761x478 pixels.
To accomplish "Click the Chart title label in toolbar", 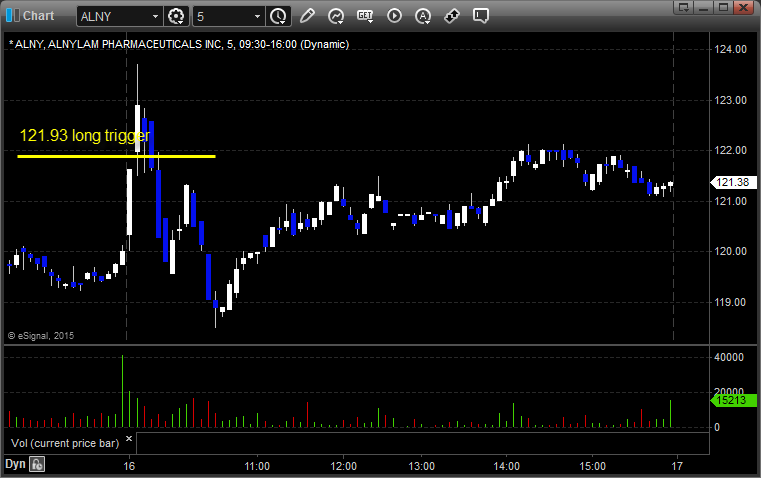I will (38, 16).
